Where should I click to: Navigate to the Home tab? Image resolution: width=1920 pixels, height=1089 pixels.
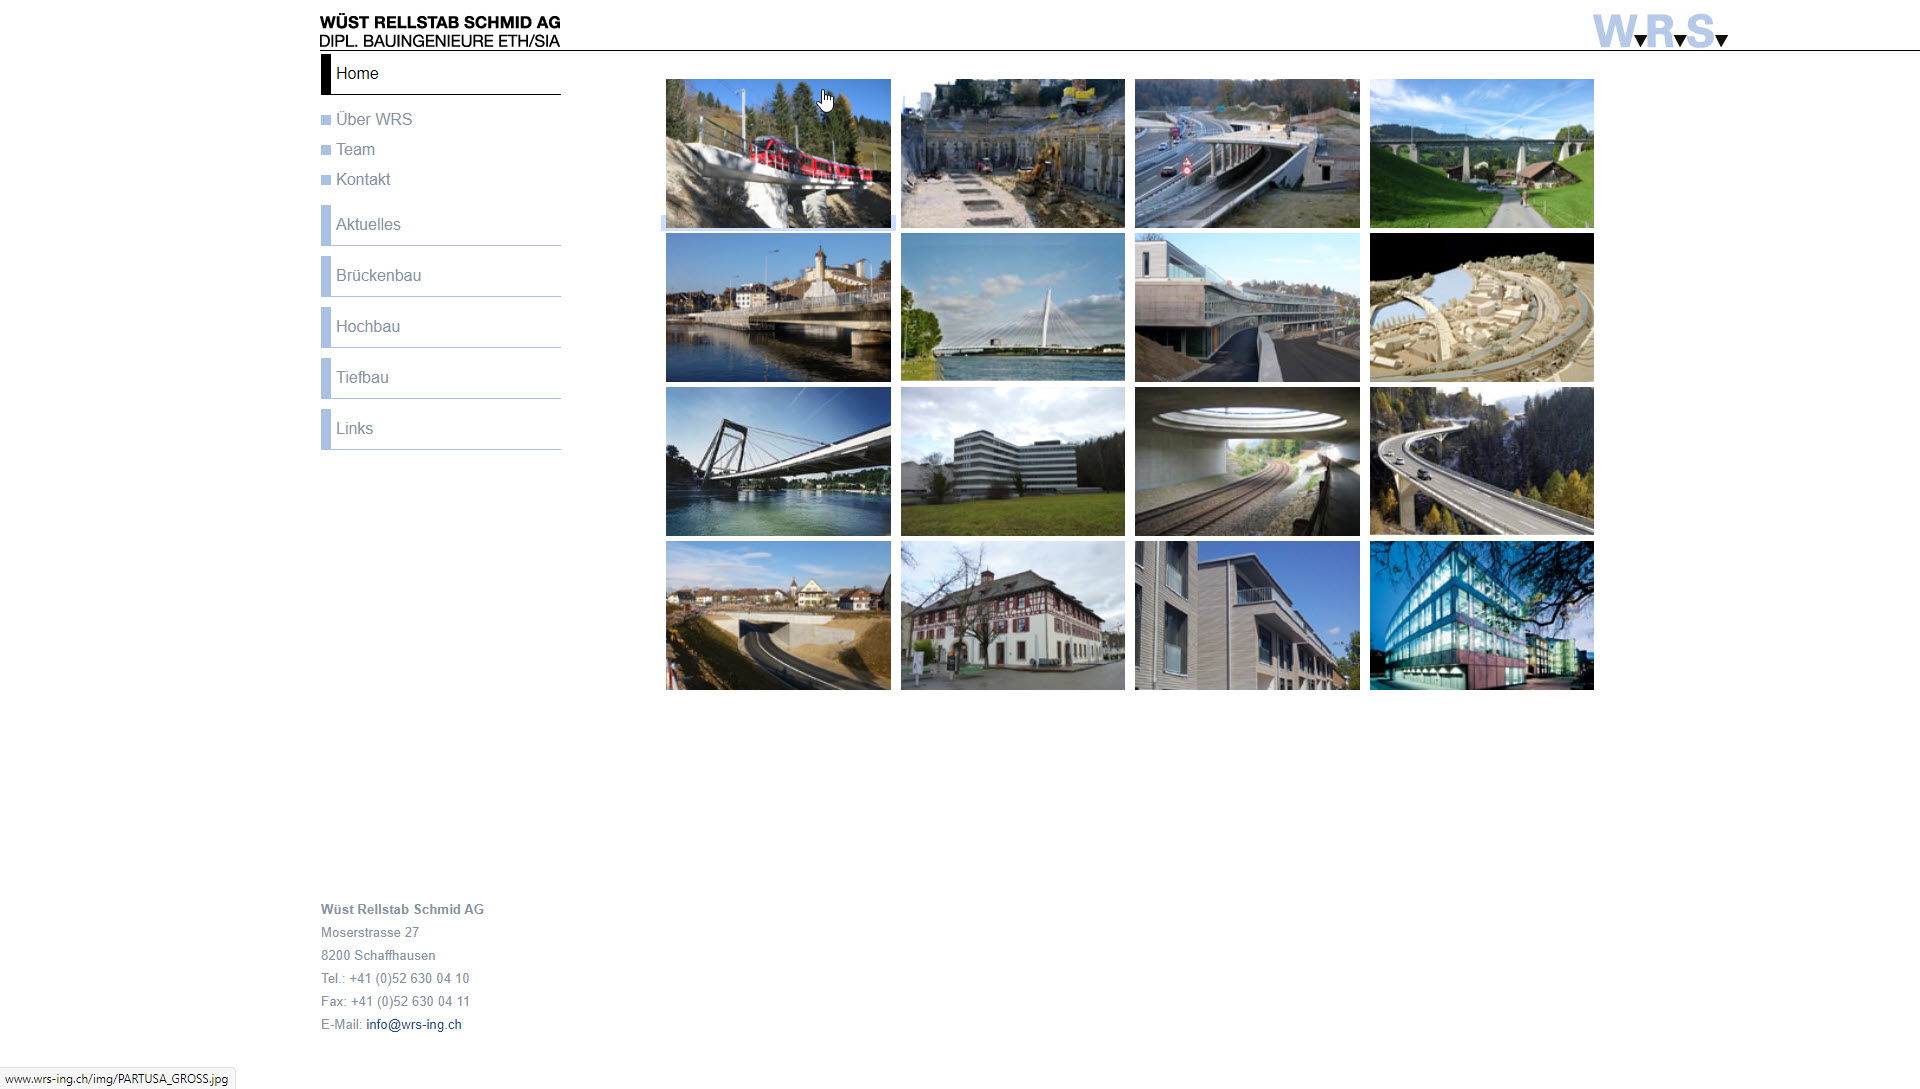(356, 73)
